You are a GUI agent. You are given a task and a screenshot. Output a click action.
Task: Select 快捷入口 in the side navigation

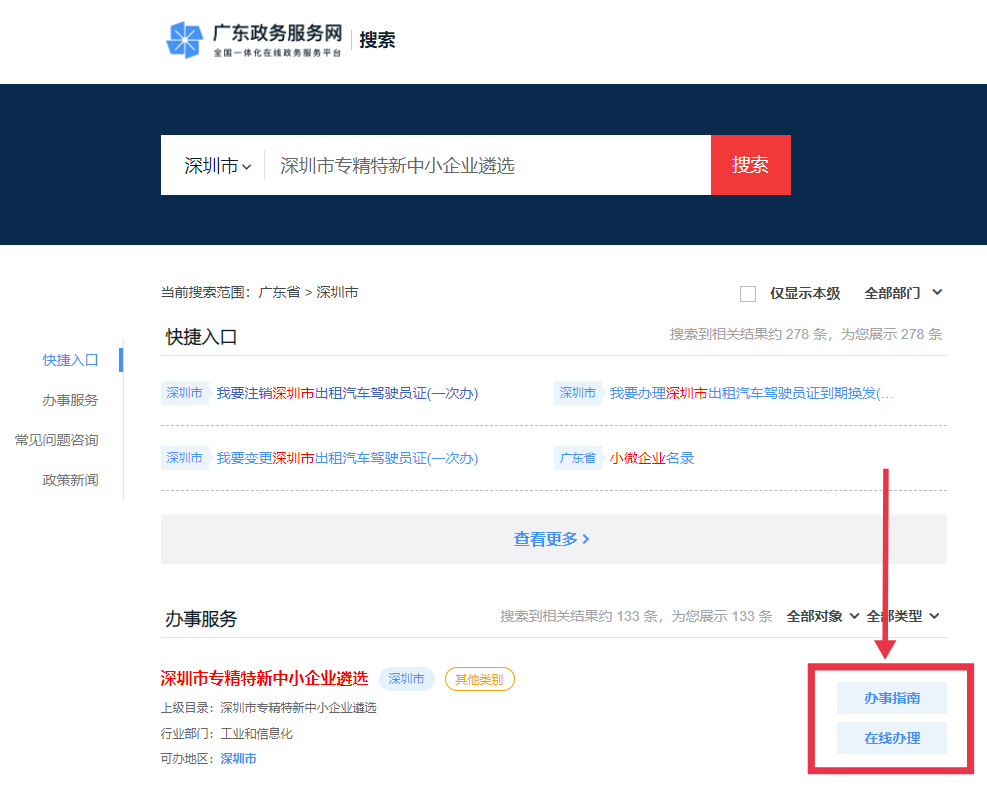click(70, 360)
